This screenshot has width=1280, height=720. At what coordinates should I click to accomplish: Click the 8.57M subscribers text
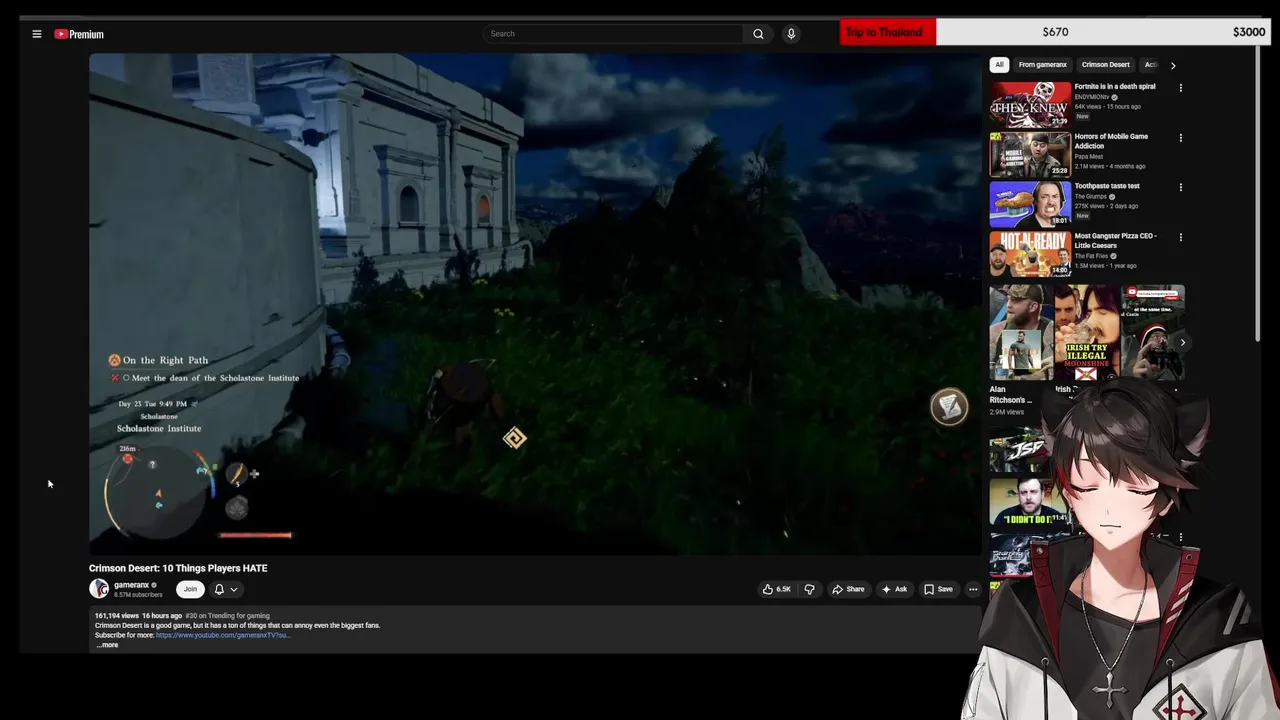(x=138, y=595)
